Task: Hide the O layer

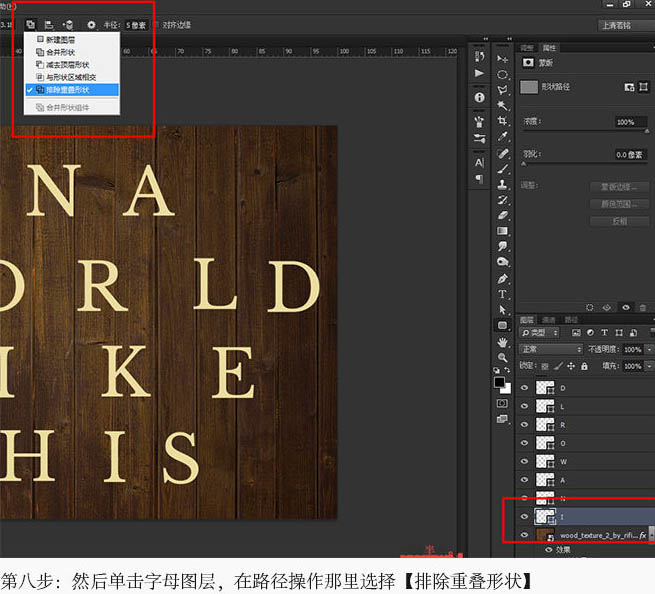Action: click(525, 443)
